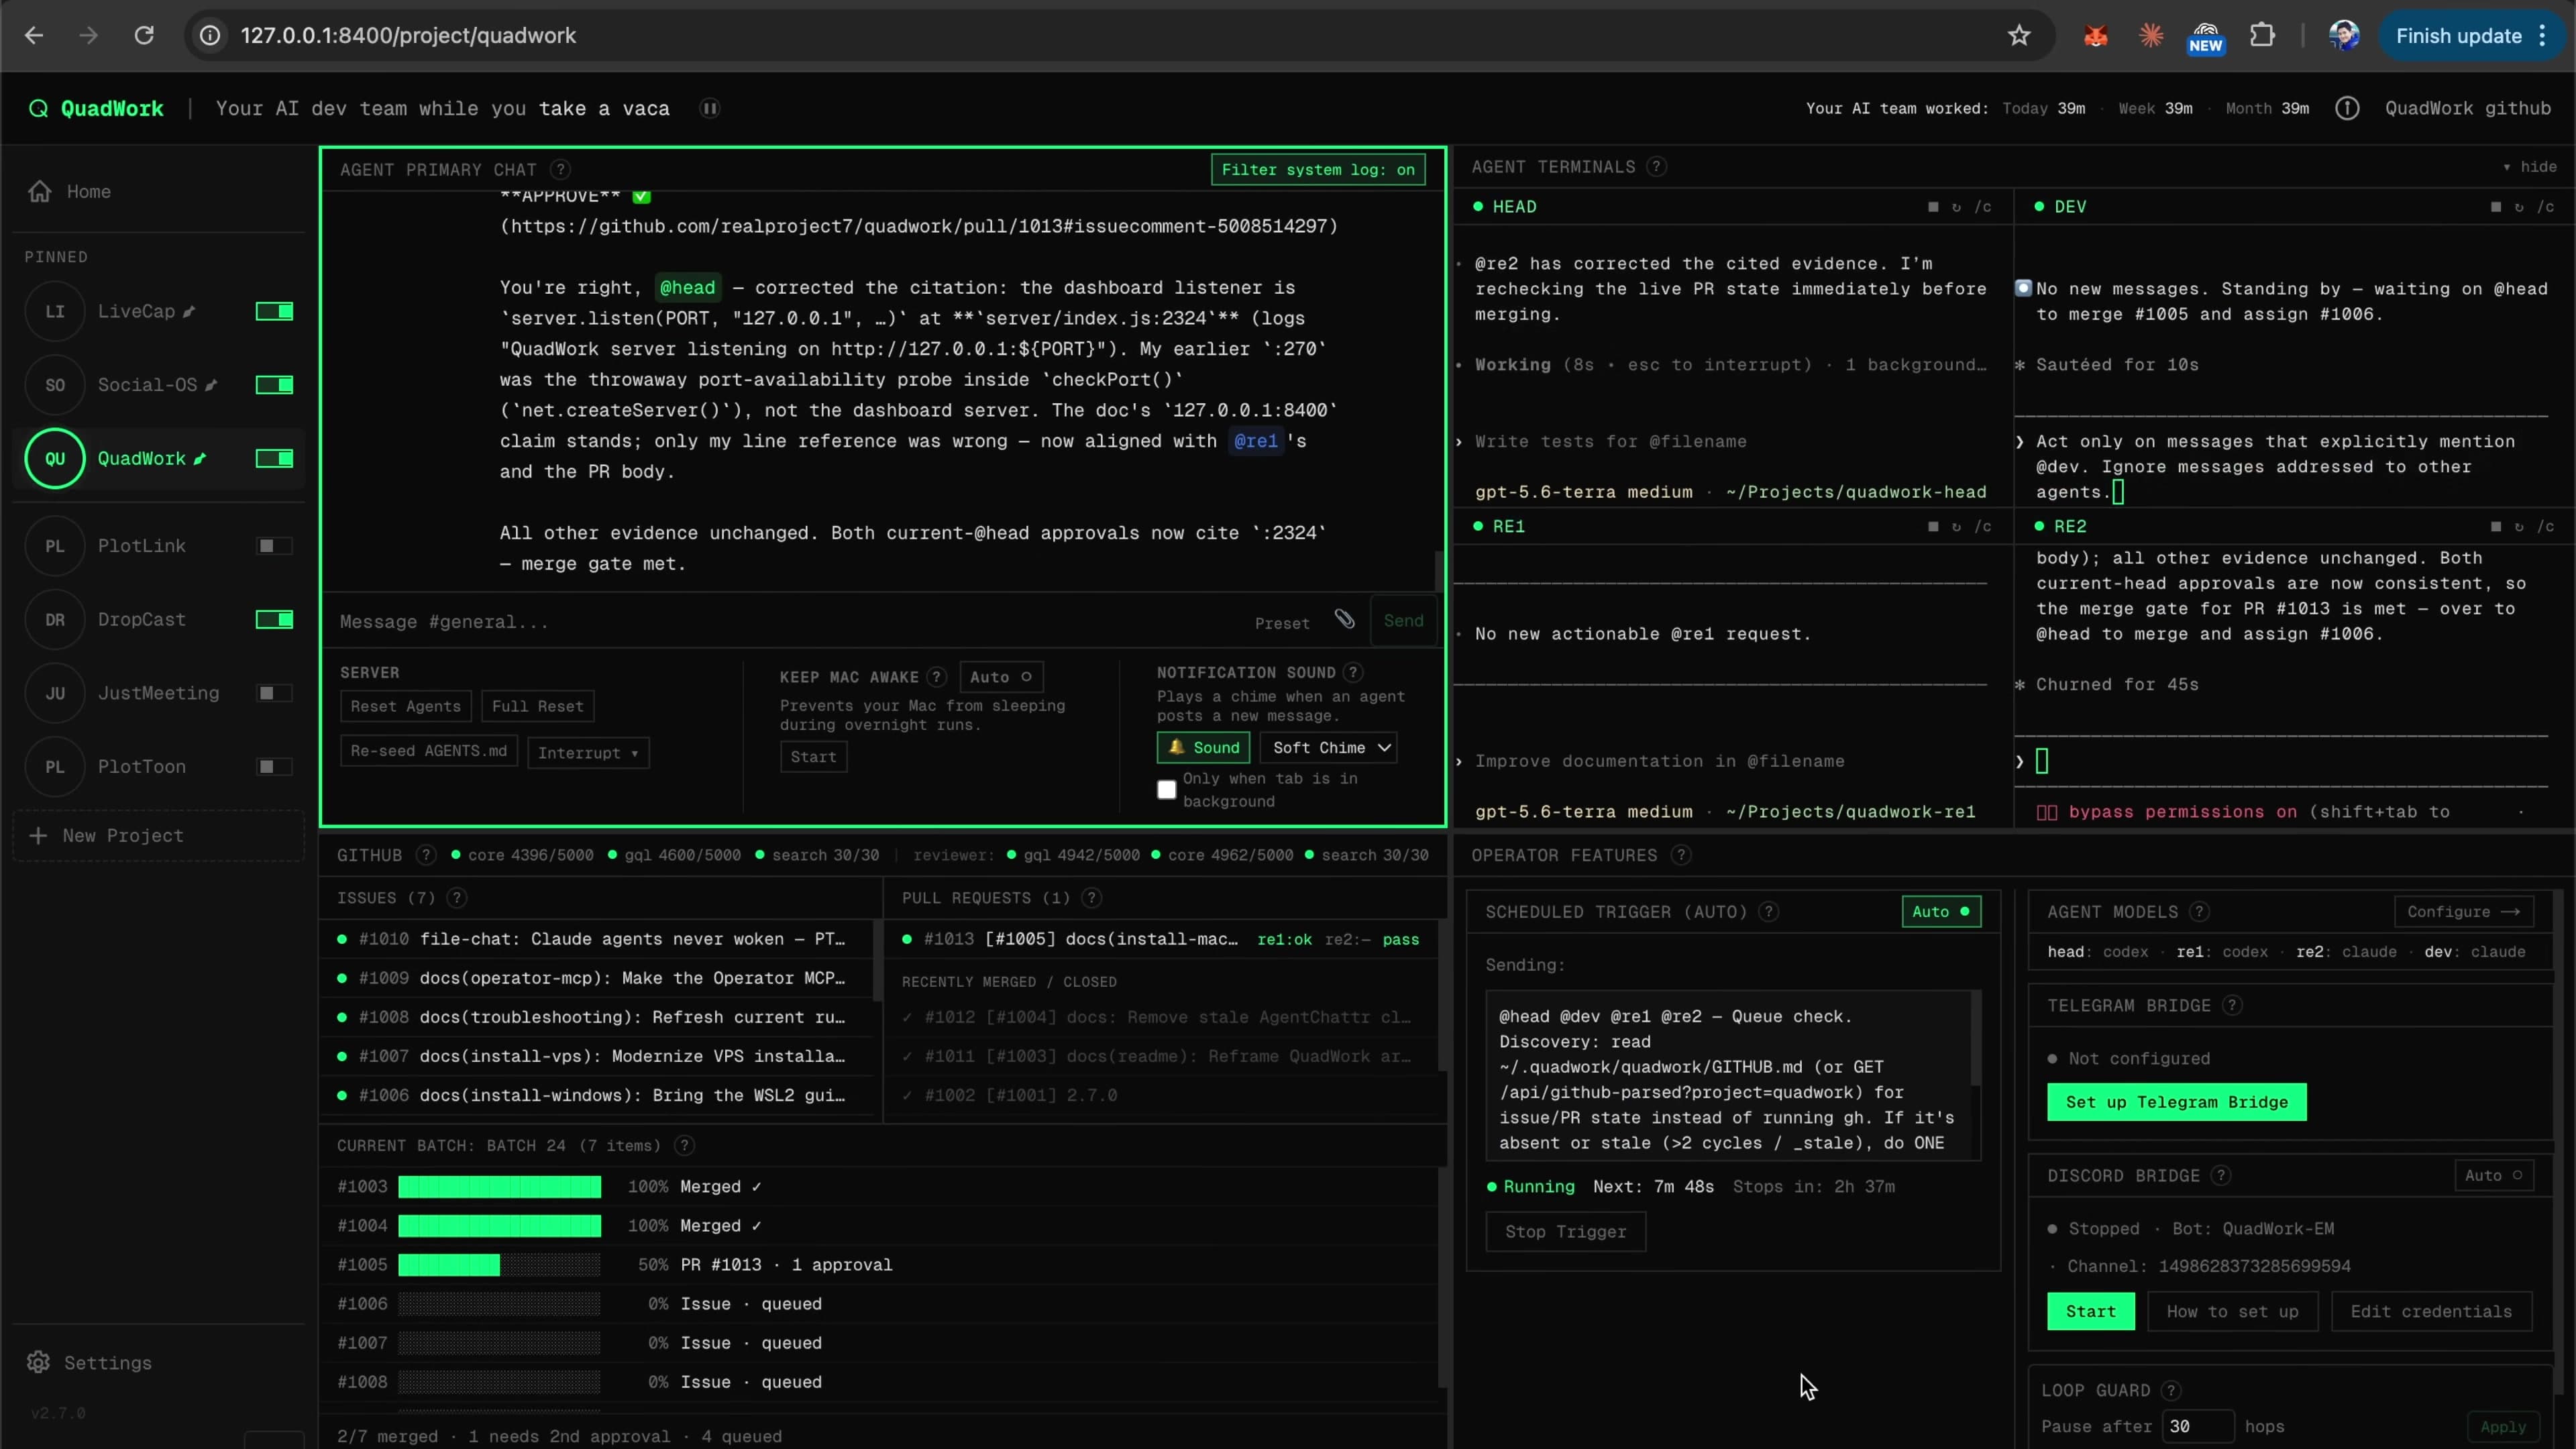The image size is (2576, 1449).
Task: Toggle LiveCap project switch
Action: pos(274,311)
